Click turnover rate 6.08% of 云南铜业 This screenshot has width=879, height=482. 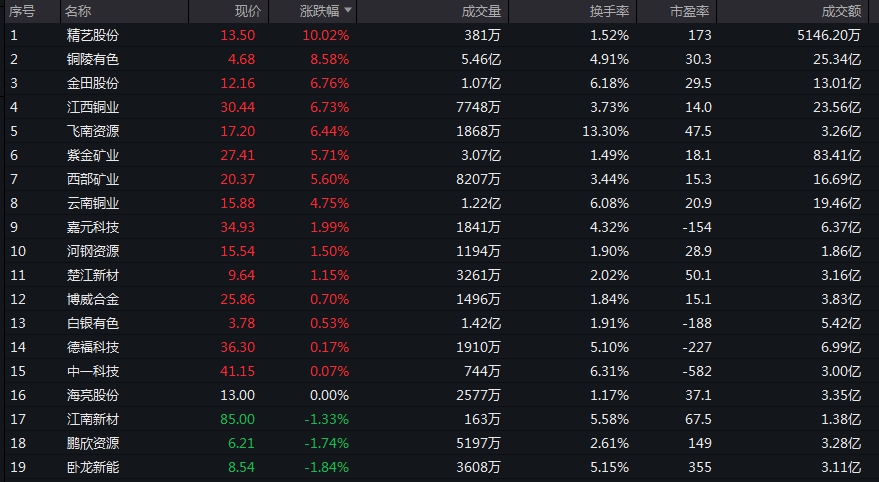[x=609, y=203]
